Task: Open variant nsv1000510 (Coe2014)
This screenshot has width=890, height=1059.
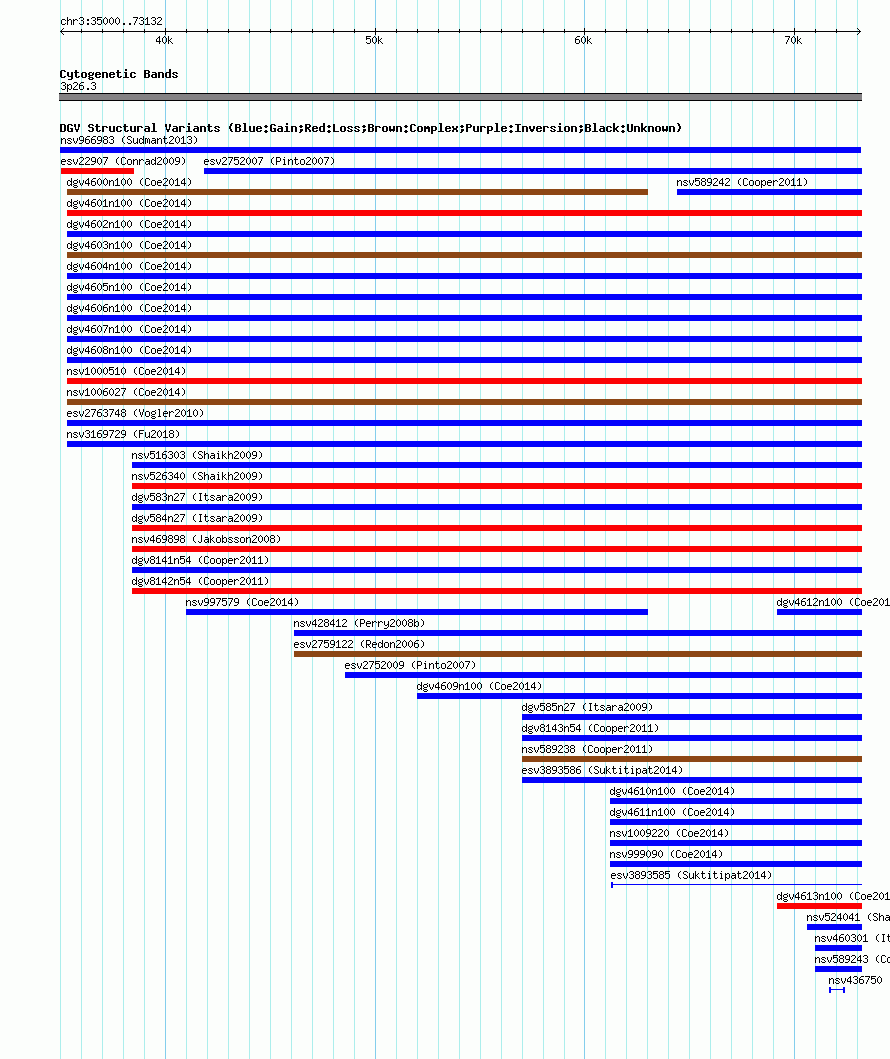Action: (126, 371)
